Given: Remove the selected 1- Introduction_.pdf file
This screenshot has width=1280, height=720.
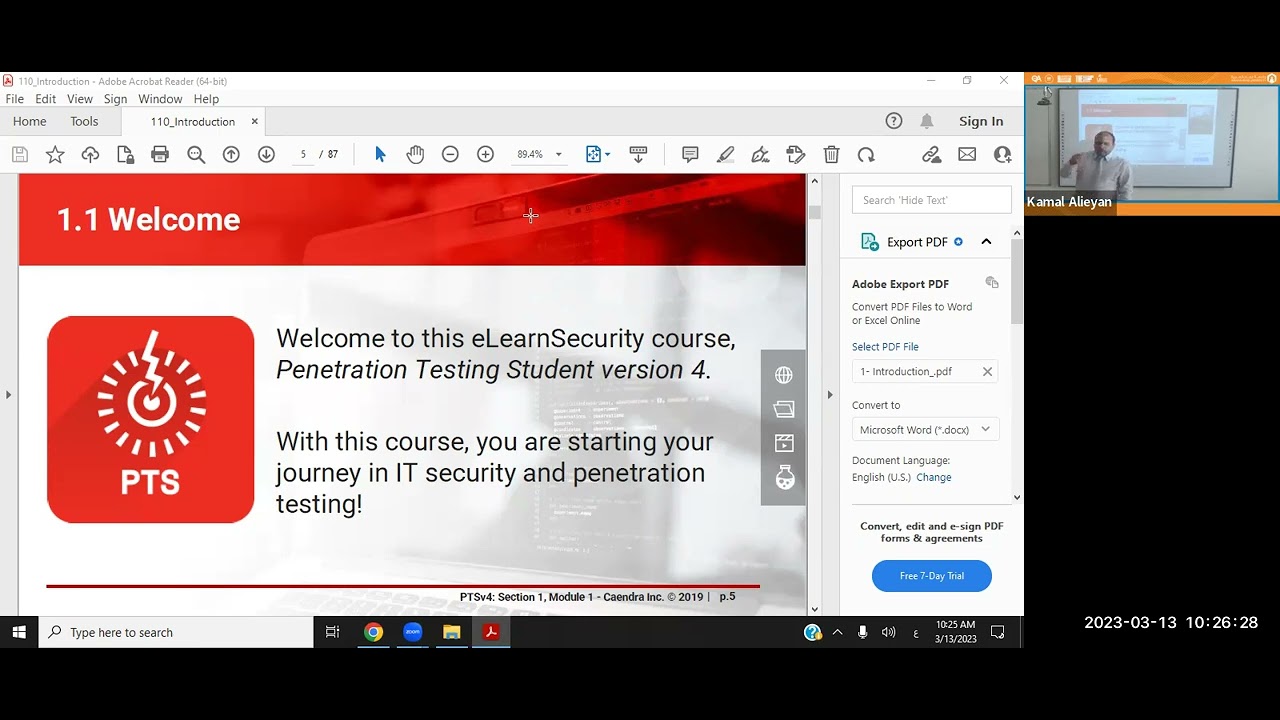Looking at the screenshot, I should point(987,371).
